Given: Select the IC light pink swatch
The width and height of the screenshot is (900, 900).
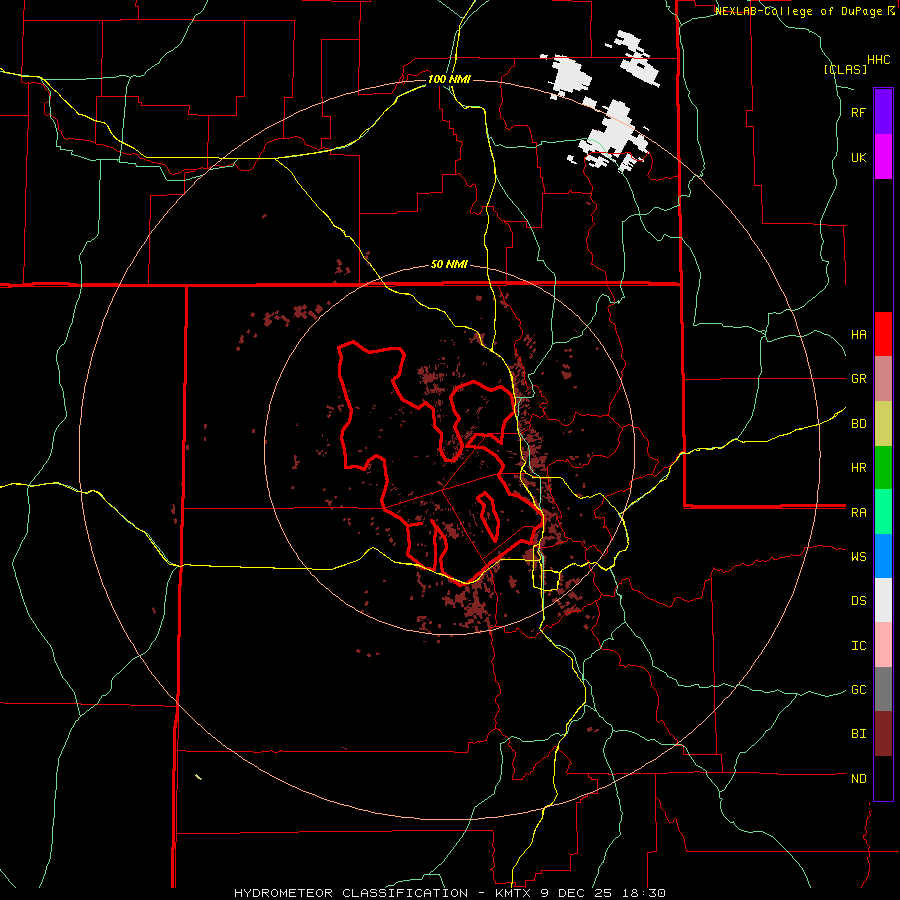Looking at the screenshot, I should (x=883, y=645).
